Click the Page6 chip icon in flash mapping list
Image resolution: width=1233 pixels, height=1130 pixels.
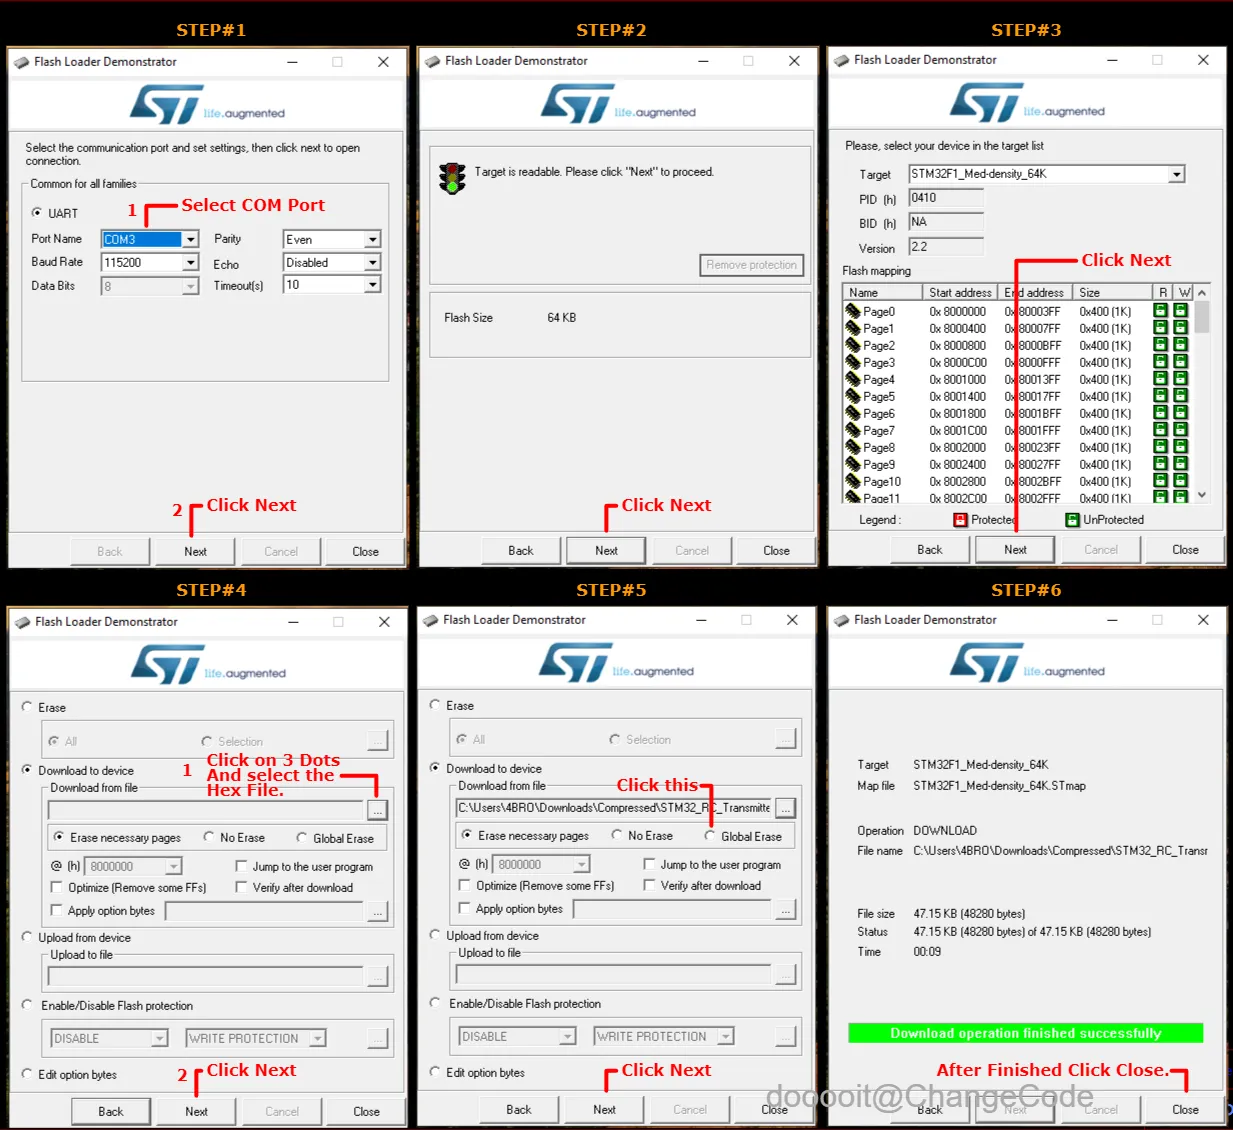point(853,413)
